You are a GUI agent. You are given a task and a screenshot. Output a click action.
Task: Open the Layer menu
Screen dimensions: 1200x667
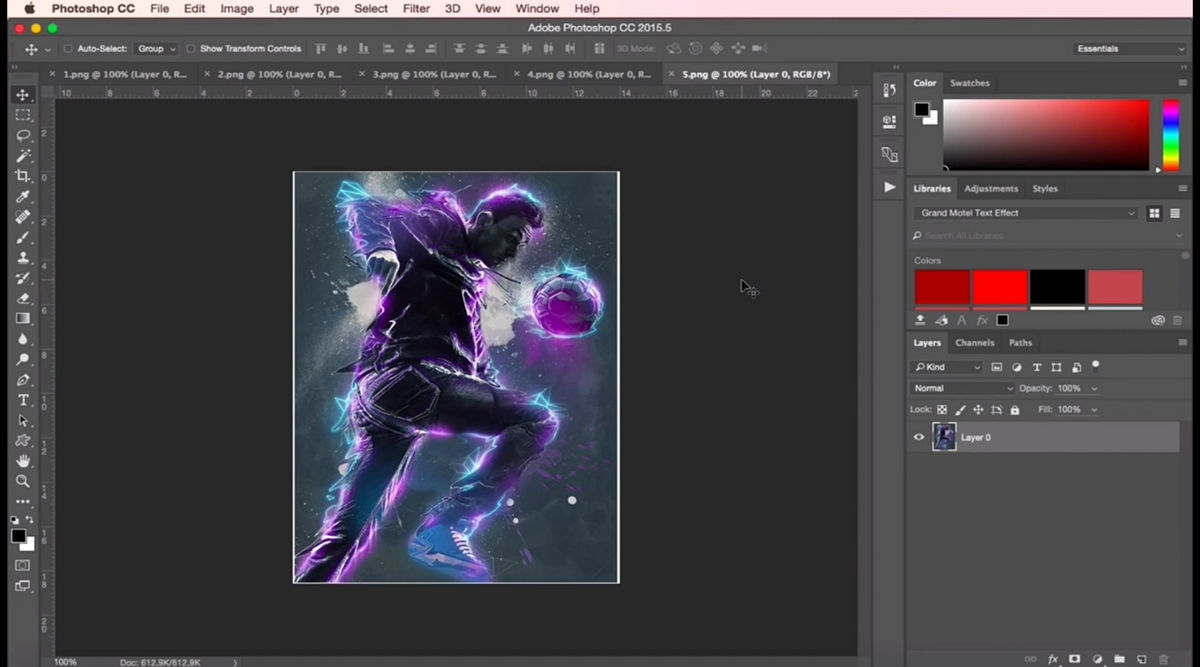(x=284, y=9)
